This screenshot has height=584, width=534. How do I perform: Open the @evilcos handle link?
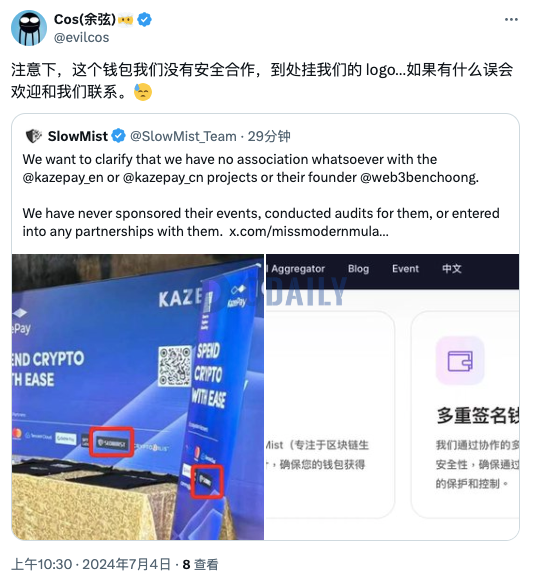82,38
